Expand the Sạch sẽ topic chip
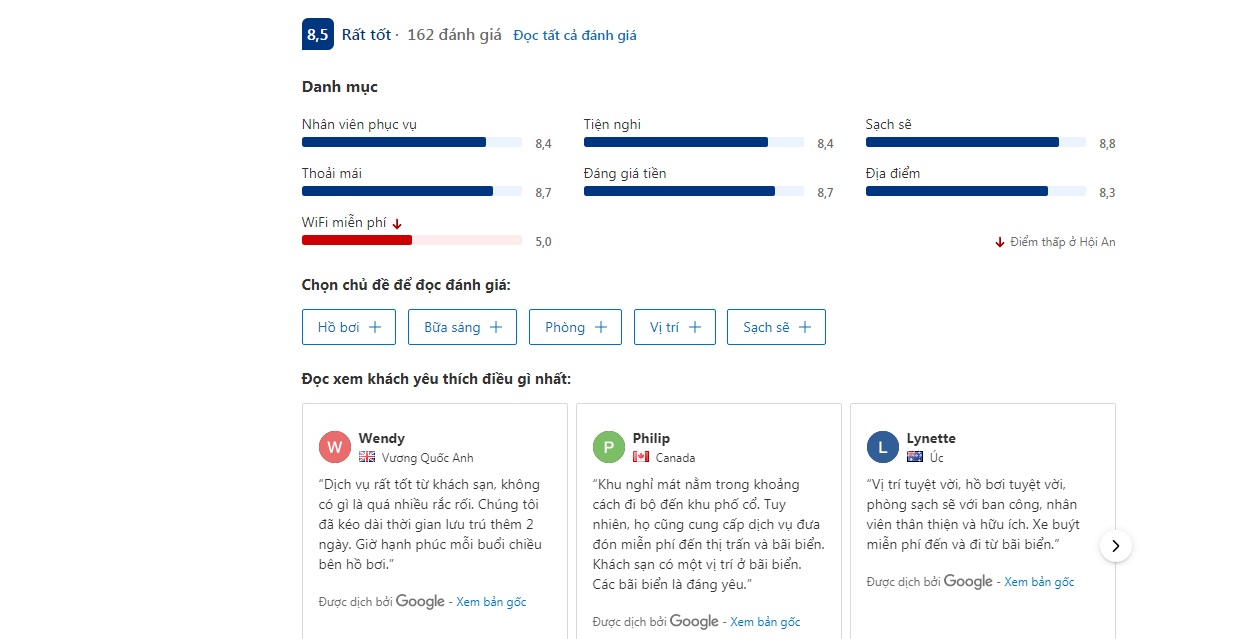This screenshot has width=1233, height=639. (776, 327)
